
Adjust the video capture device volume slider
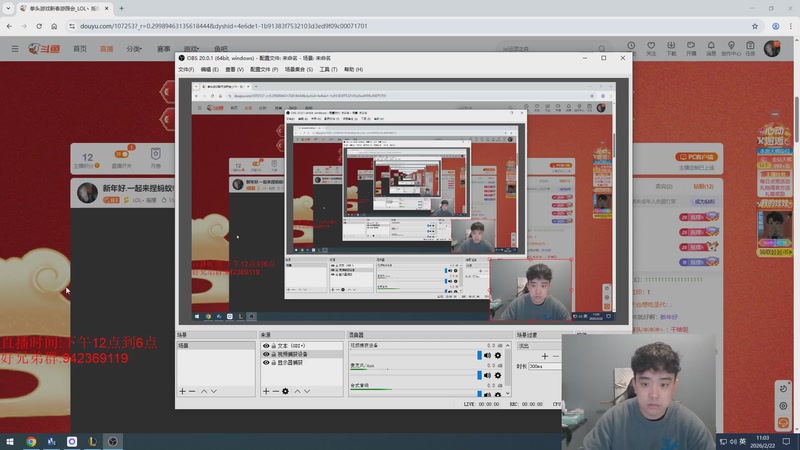479,355
